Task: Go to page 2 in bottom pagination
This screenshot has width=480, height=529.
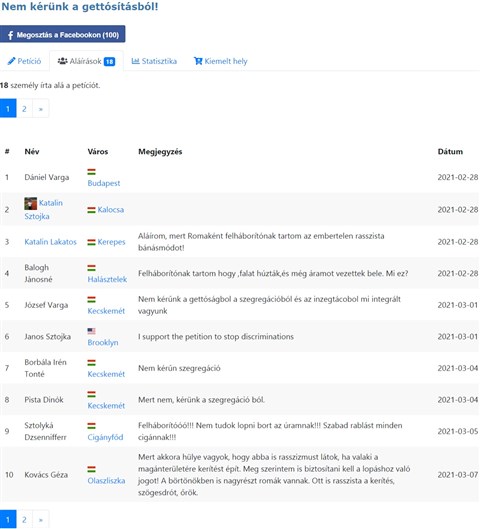Action: click(x=24, y=520)
